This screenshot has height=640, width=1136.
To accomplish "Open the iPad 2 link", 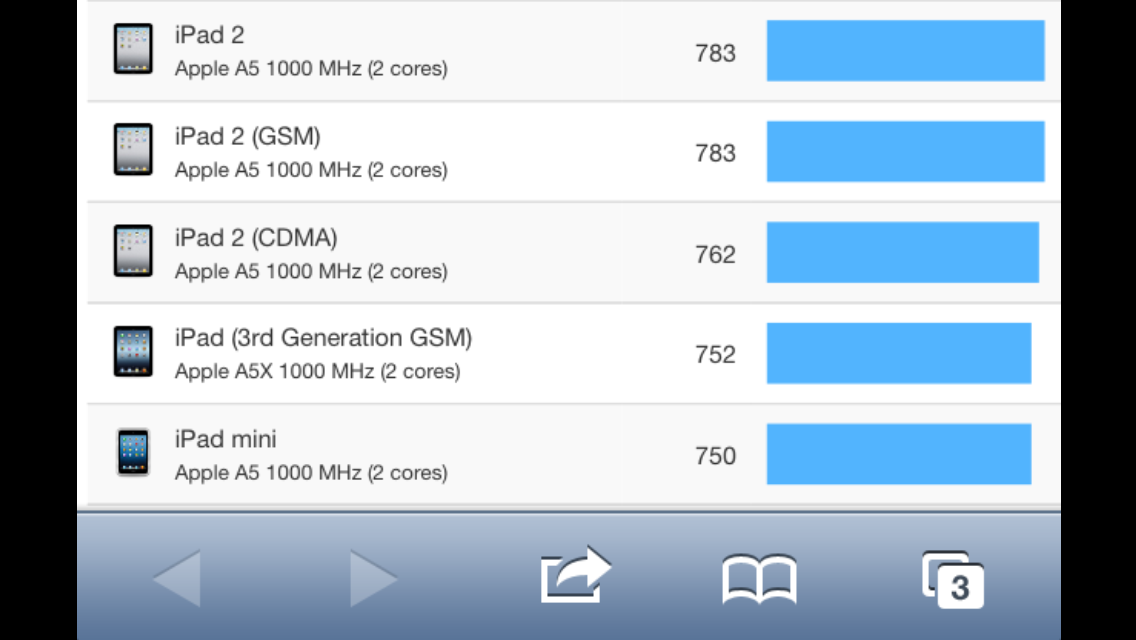I will (x=209, y=35).
